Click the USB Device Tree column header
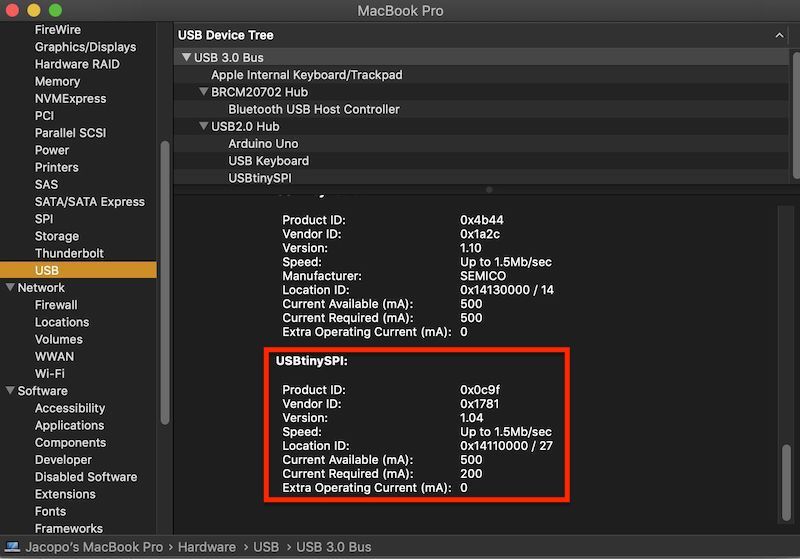 click(x=482, y=35)
